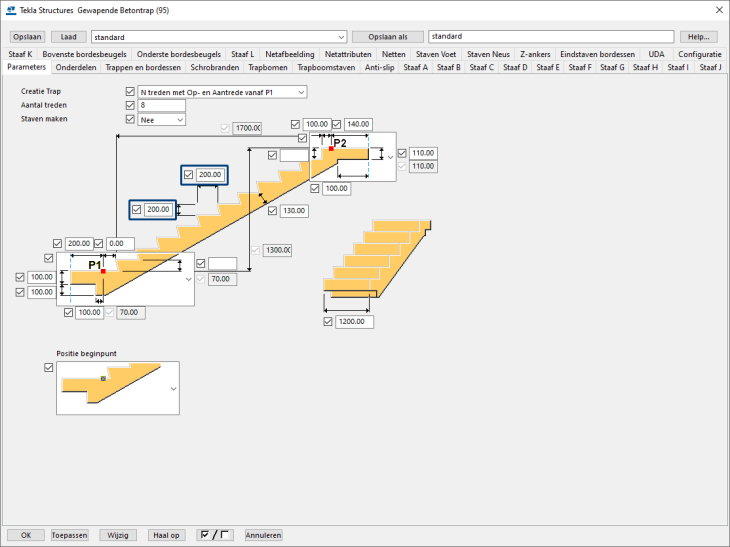Go to the Schrobranden tab
Screen dimensions: 730x547
214,68
